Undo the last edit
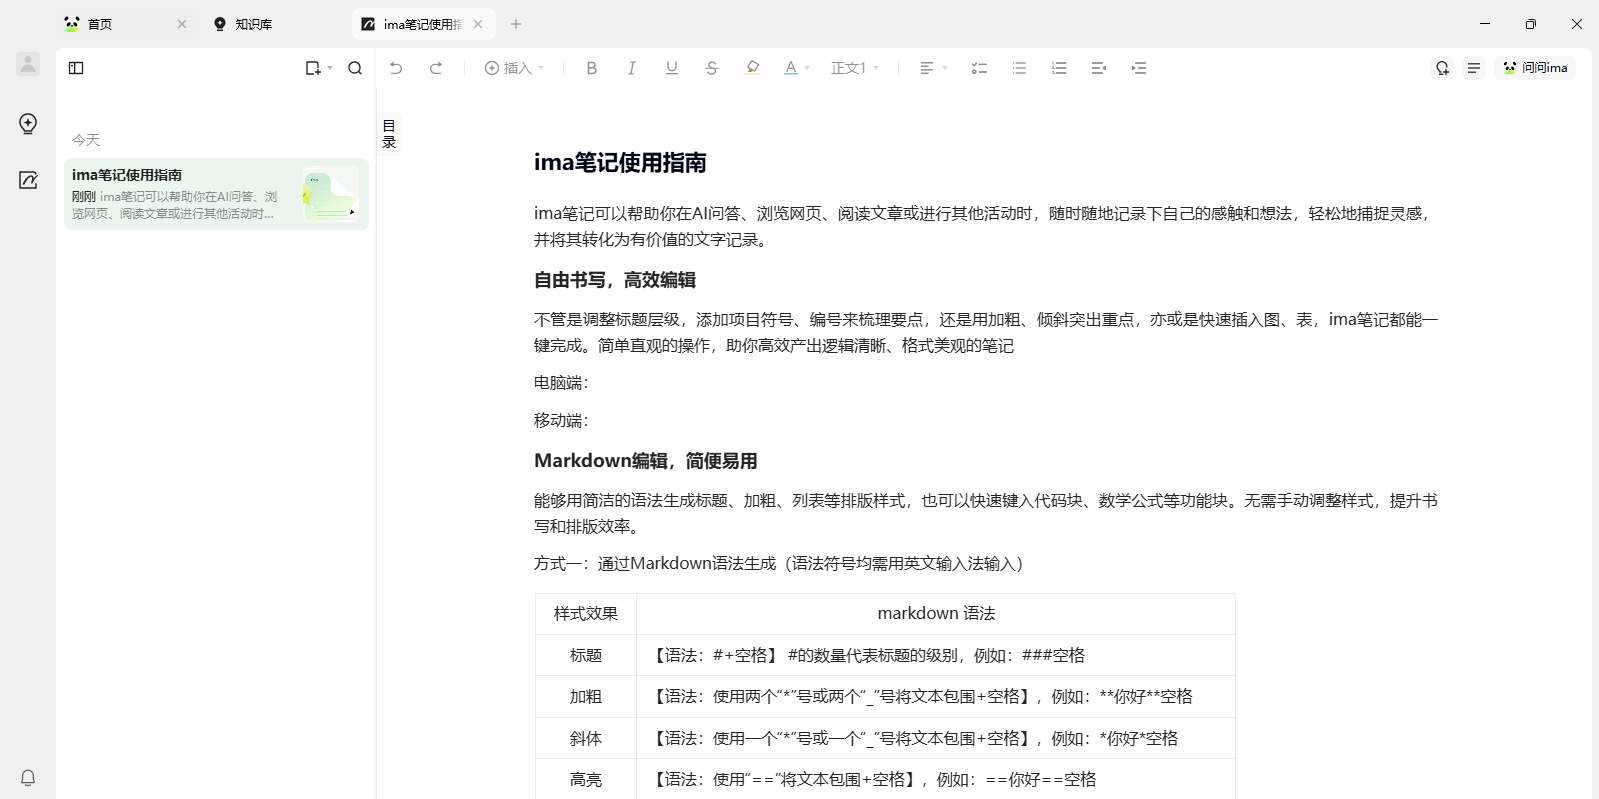 click(396, 68)
